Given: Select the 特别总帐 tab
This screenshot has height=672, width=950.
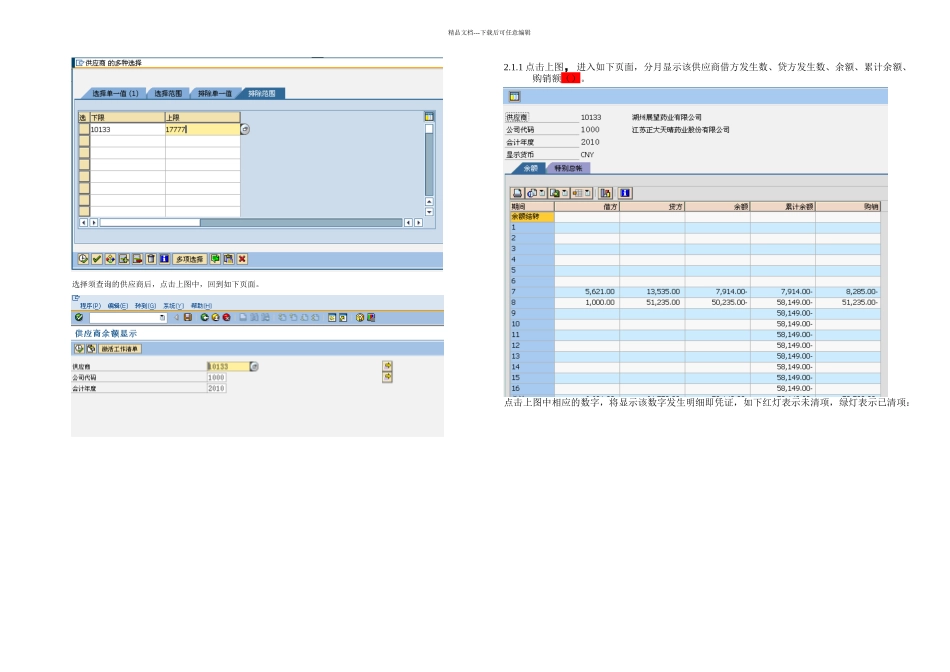Looking at the screenshot, I should pyautogui.click(x=568, y=168).
